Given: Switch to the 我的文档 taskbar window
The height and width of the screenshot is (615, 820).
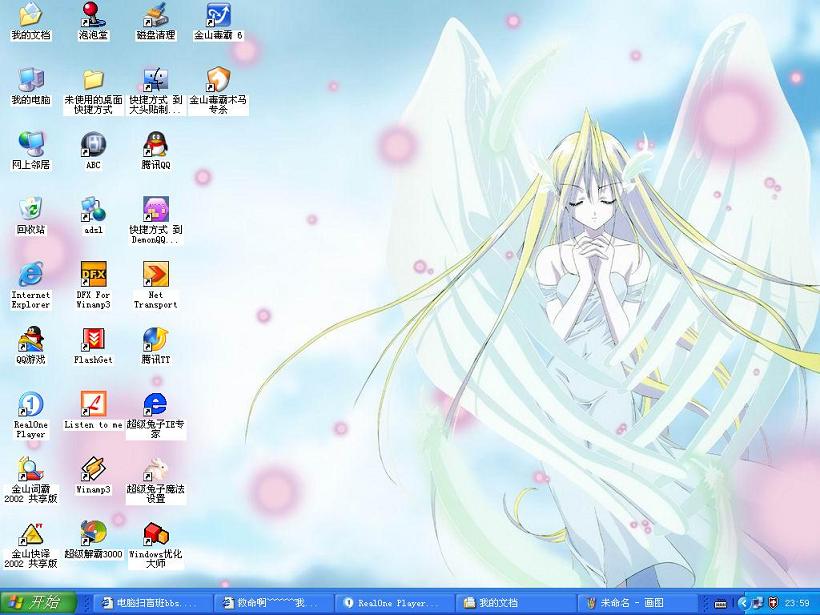Looking at the screenshot, I should 515,603.
